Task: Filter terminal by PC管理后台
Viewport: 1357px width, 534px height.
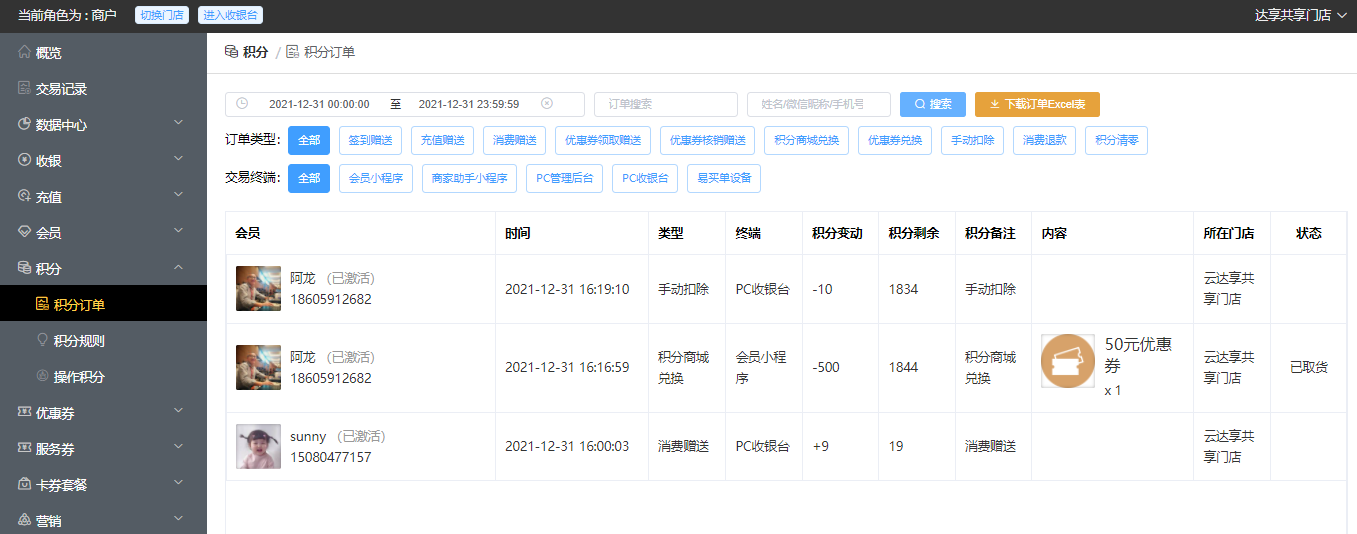Action: 565,178
